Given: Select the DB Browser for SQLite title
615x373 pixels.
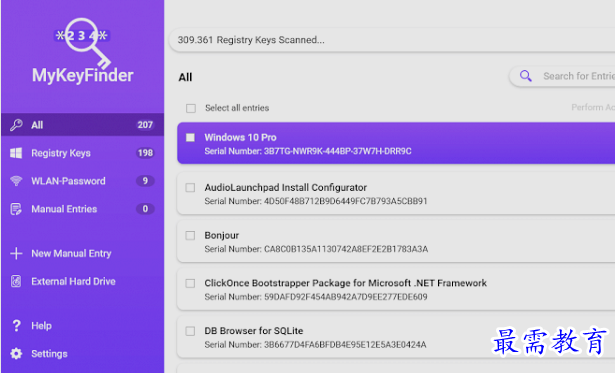Looking at the screenshot, I should [x=254, y=331].
